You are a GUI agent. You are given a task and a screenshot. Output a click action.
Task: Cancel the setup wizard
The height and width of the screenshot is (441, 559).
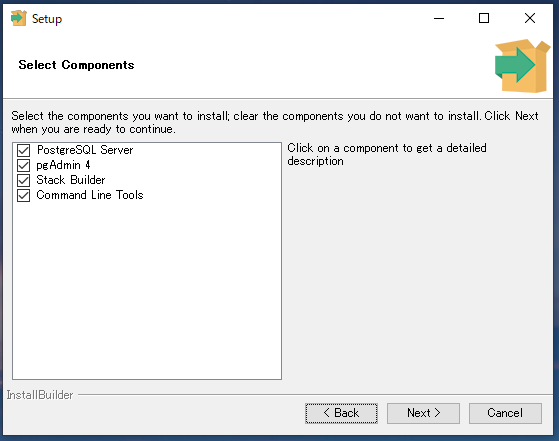[x=505, y=413]
